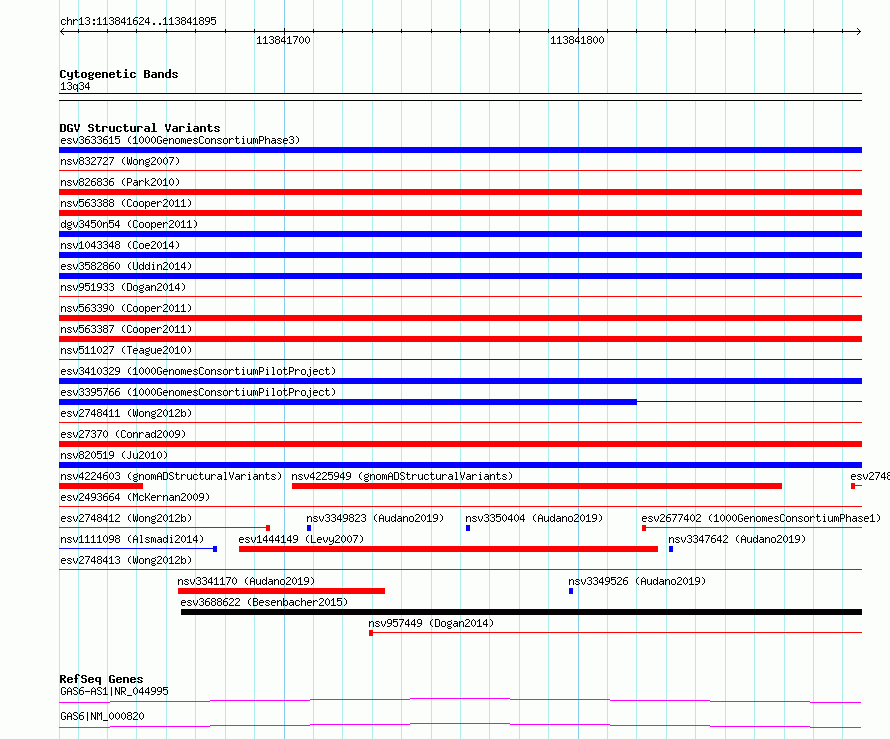Click the red start marker of esv2677402
Image resolution: width=890 pixels, height=739 pixels.
[x=644, y=528]
